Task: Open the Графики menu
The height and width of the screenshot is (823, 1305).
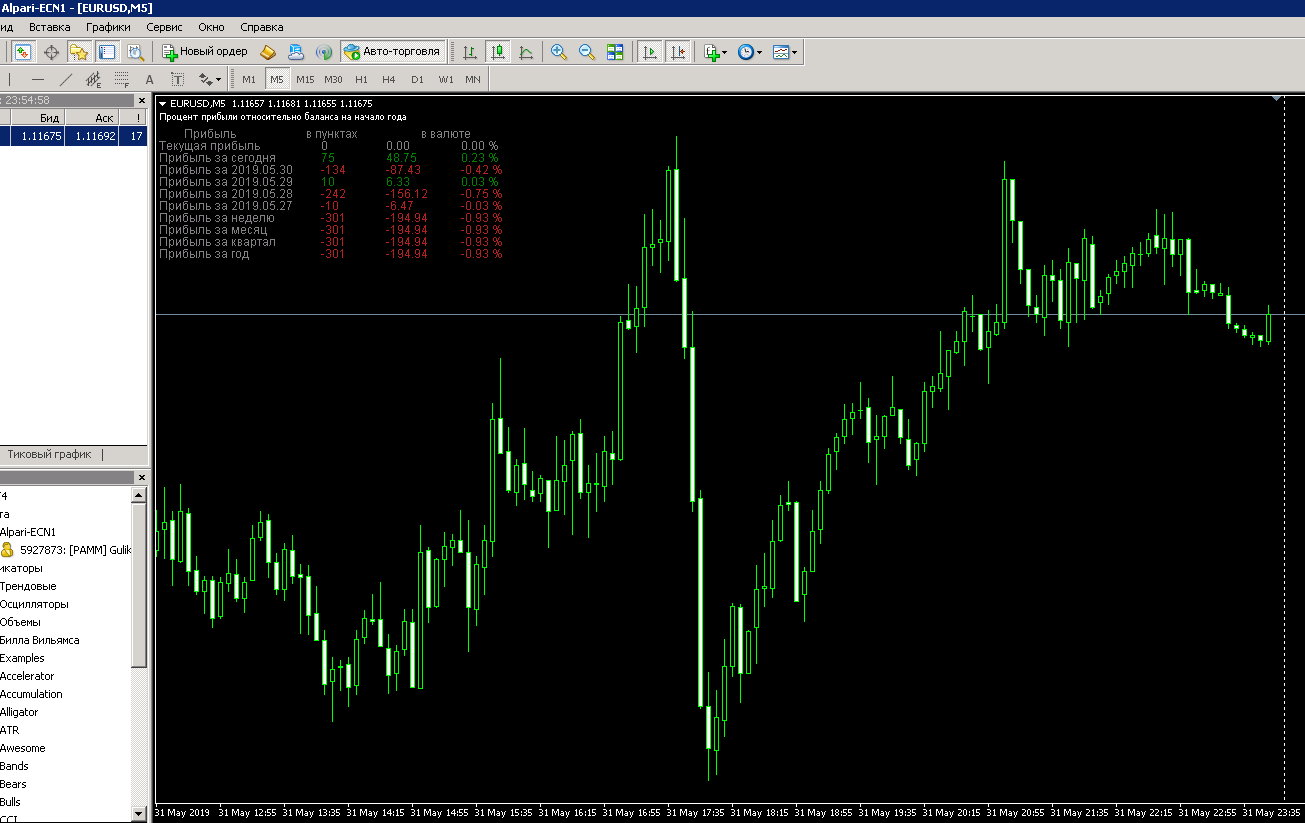Action: pos(108,27)
